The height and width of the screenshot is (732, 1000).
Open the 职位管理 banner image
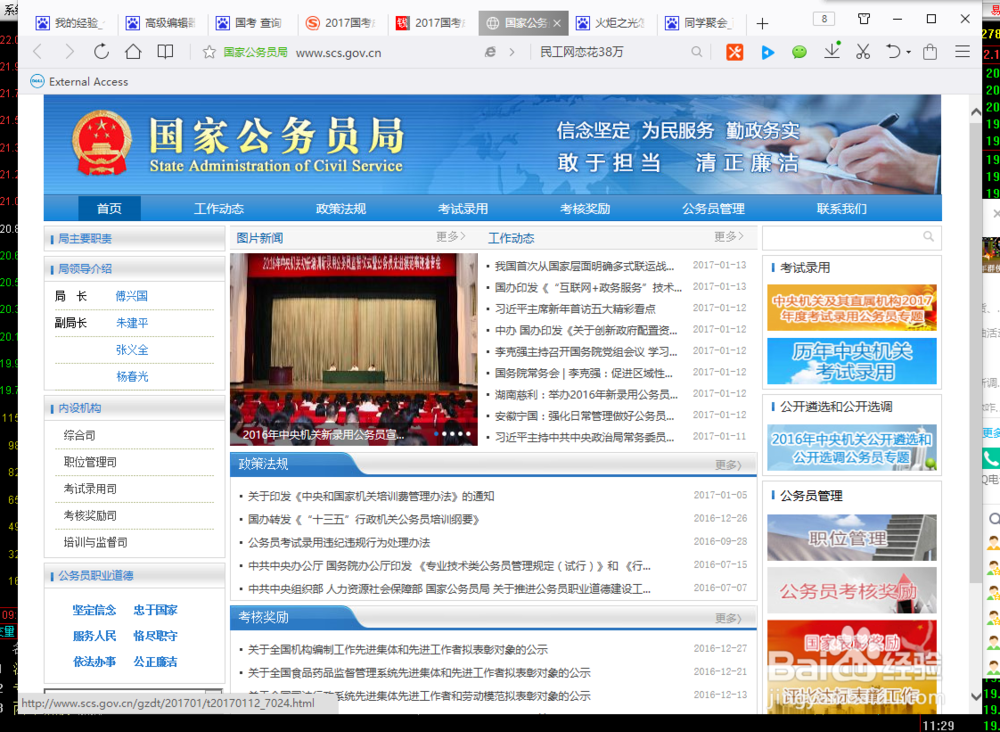click(x=851, y=538)
